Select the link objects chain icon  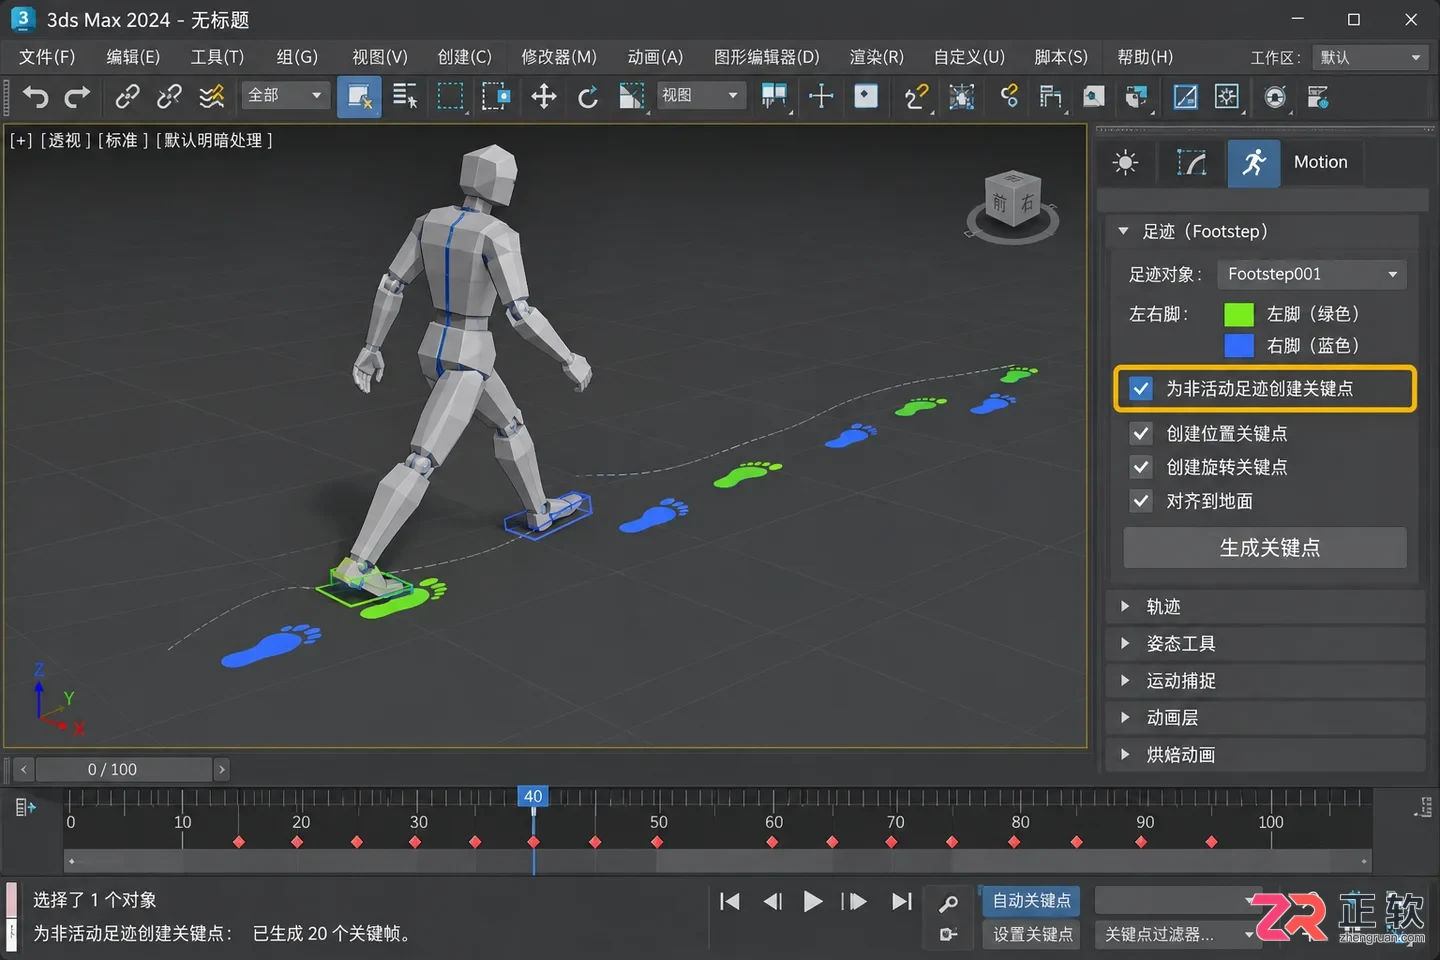click(x=127, y=97)
